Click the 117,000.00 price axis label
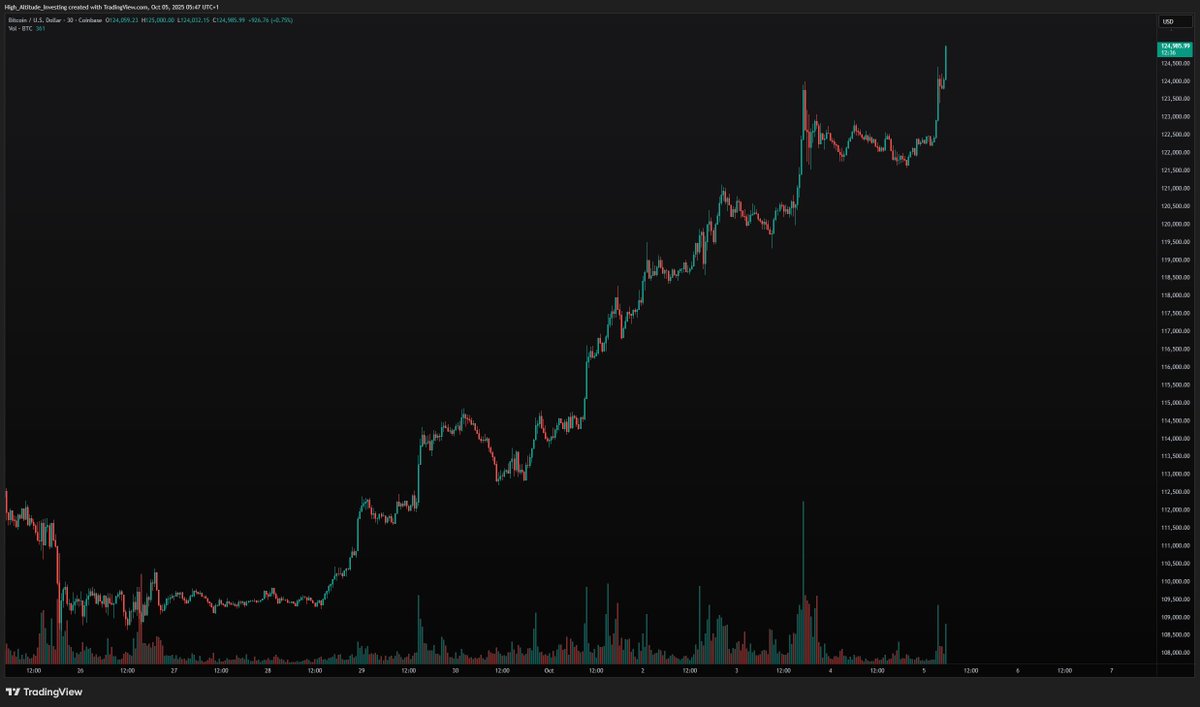The width and height of the screenshot is (1200, 707). (1174, 331)
